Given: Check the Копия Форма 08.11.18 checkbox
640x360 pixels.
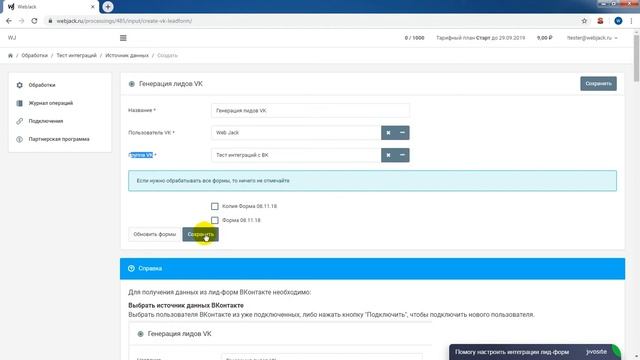Looking at the screenshot, I should (x=215, y=206).
